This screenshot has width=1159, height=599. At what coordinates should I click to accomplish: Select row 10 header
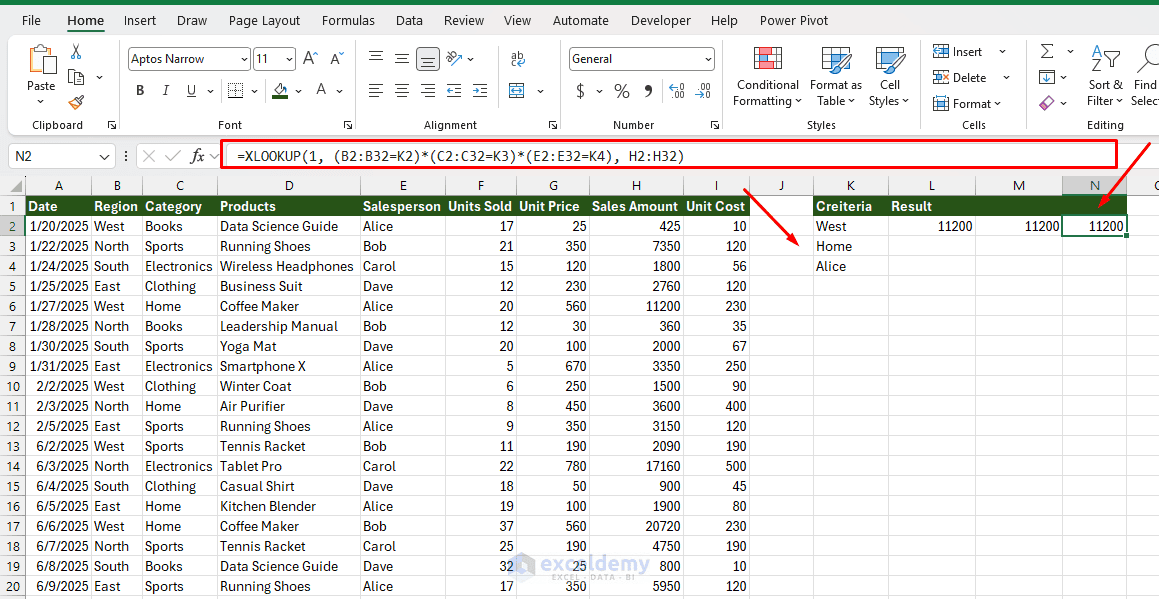(x=13, y=386)
